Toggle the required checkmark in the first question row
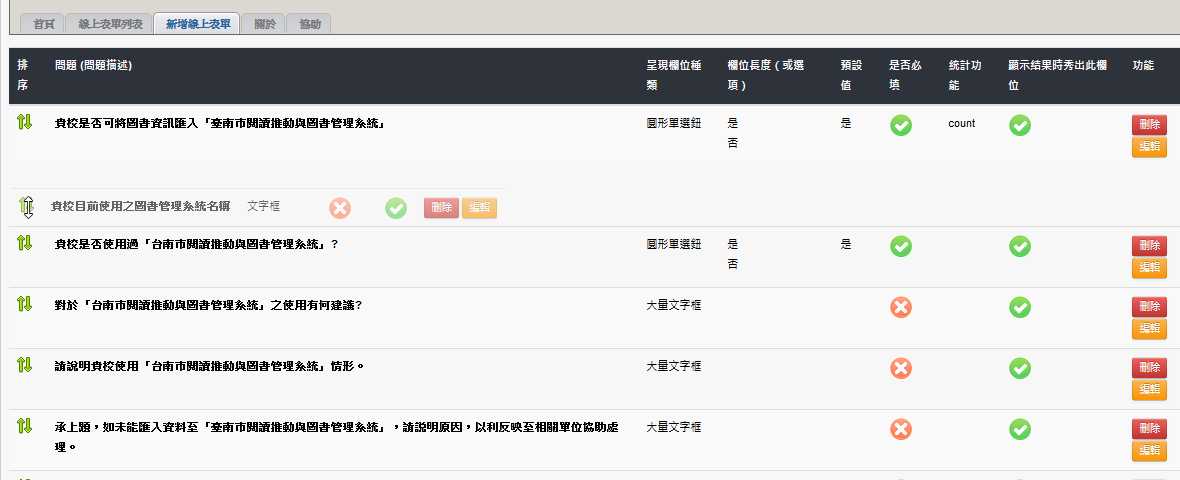1180x480 pixels. tap(901, 125)
